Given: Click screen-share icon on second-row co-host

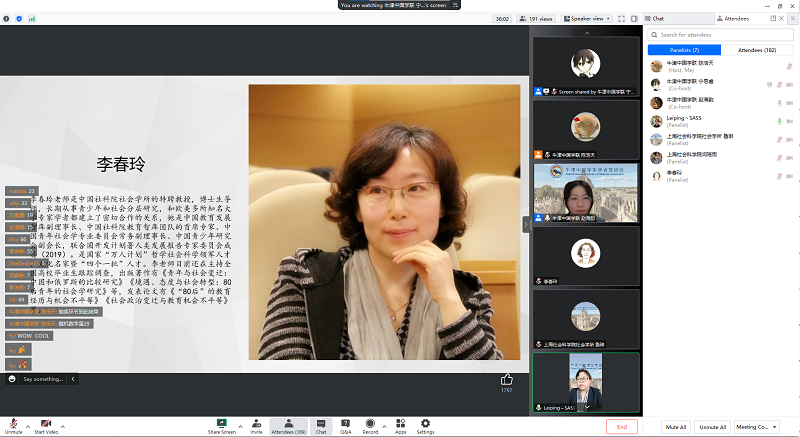Looking at the screenshot, I should pyautogui.click(x=769, y=85).
